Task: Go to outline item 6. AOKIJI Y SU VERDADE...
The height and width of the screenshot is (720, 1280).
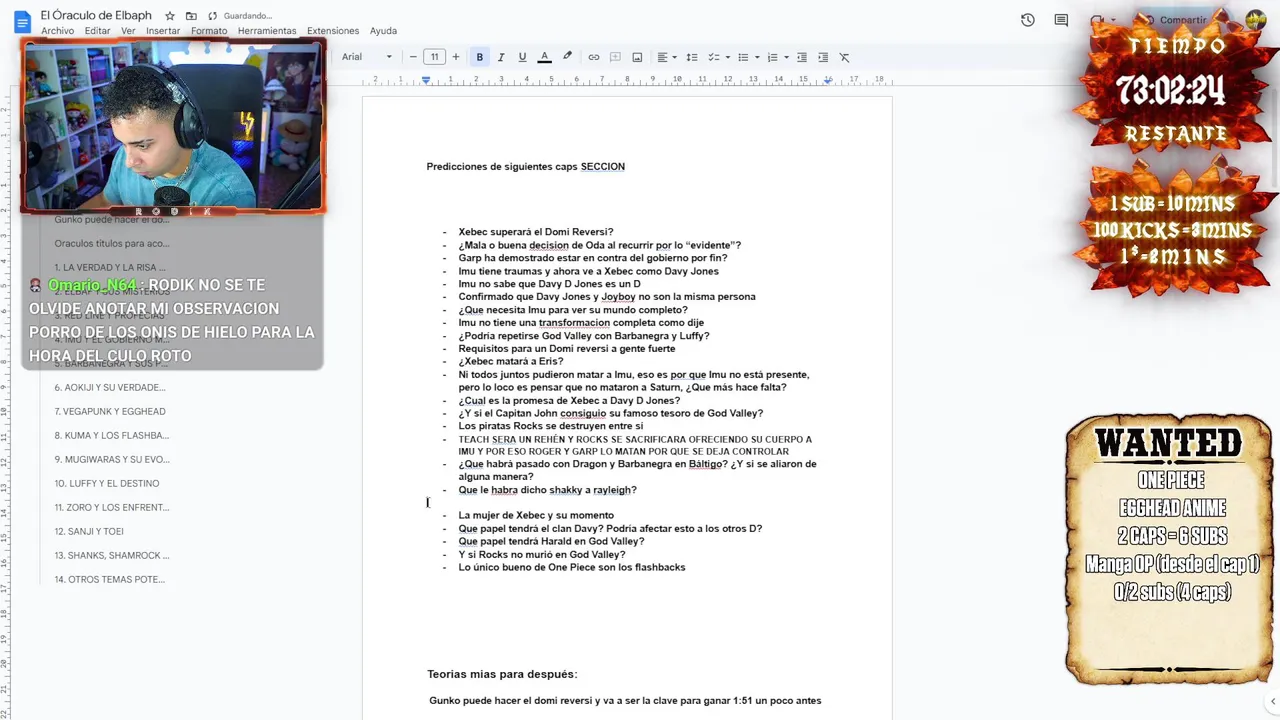Action: [110, 387]
